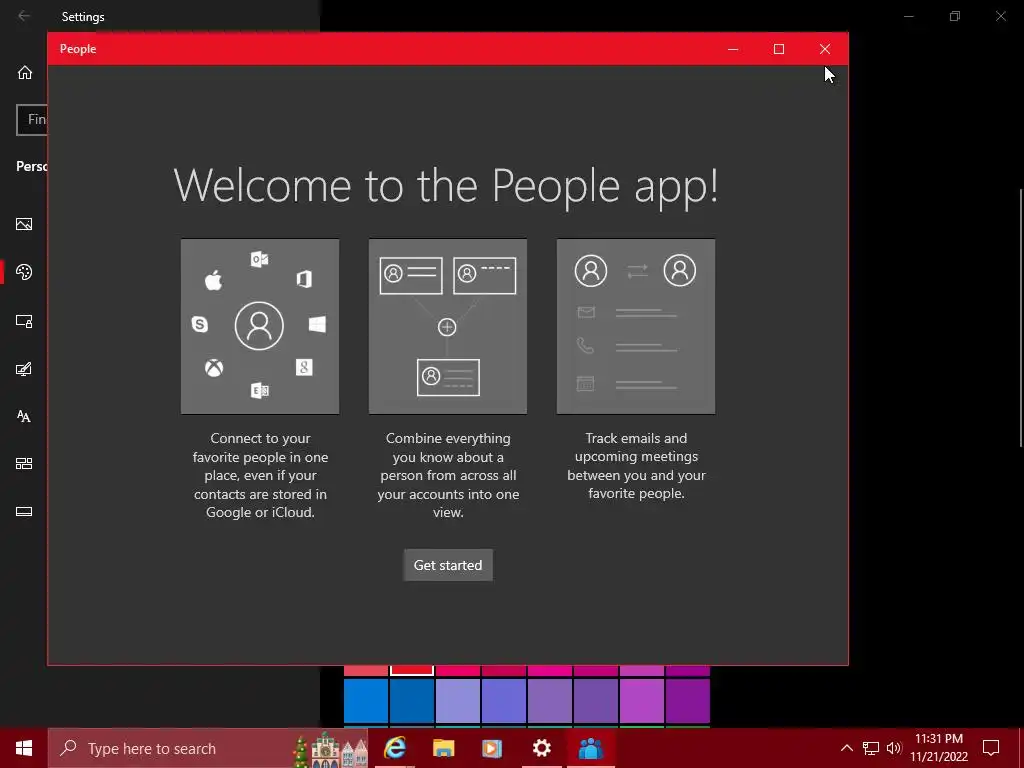Open File Explorer from the taskbar
Viewport: 1024px width, 768px height.
click(x=443, y=748)
